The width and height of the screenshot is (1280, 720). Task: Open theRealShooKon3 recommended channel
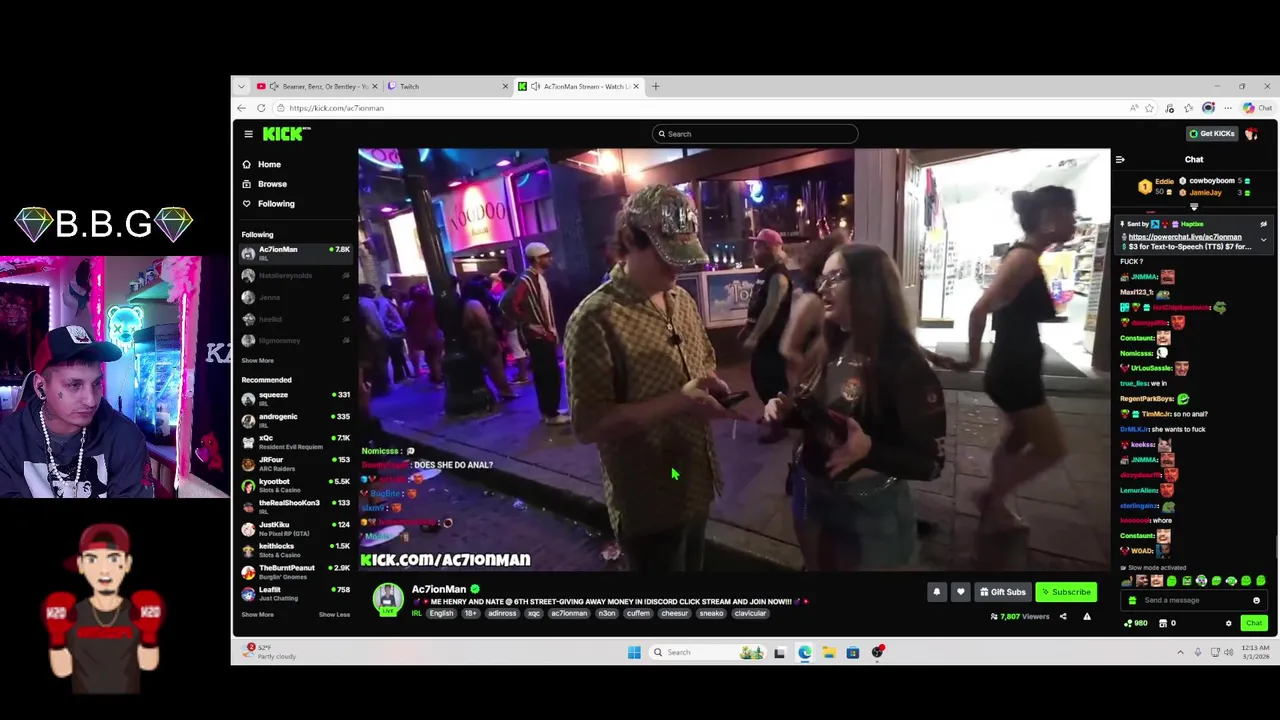296,506
